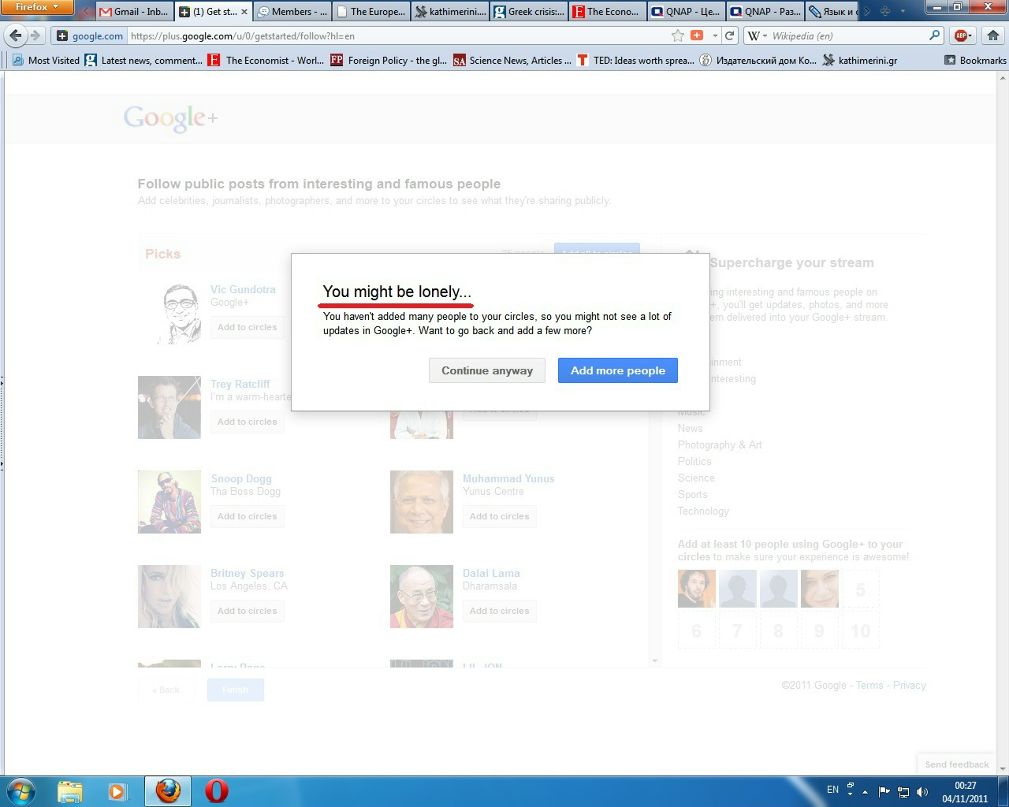The height and width of the screenshot is (807, 1009).
Task: Click the red Google +1 share icon in address bar
Action: click(697, 35)
